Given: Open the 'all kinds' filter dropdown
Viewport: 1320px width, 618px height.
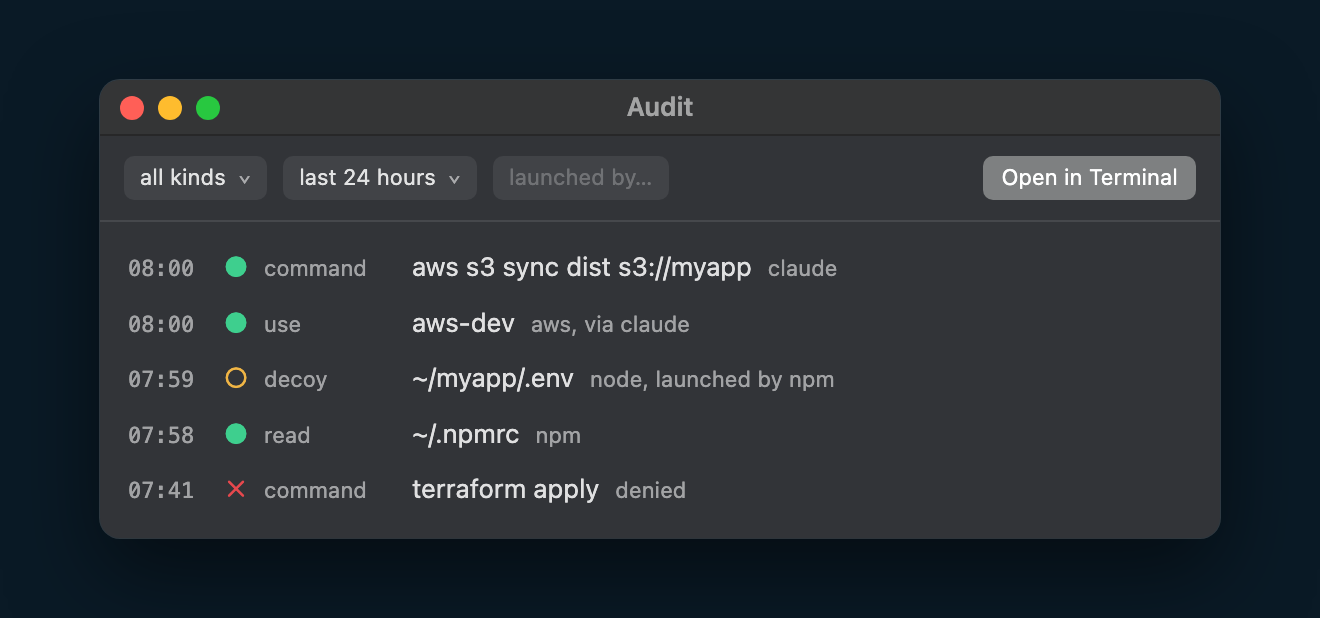Looking at the screenshot, I should [195, 178].
